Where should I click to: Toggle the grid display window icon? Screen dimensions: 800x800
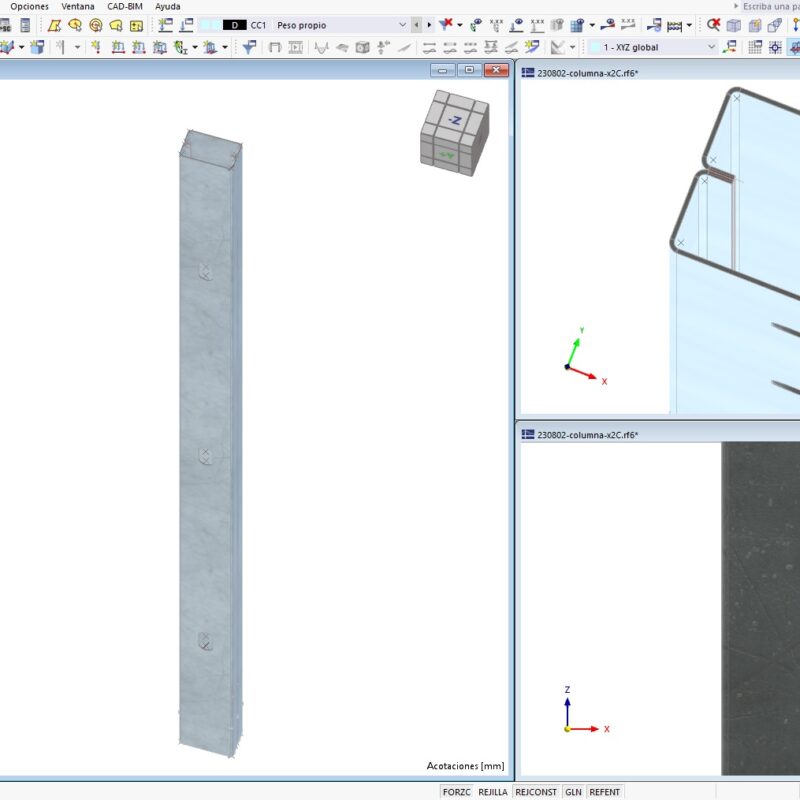755,47
